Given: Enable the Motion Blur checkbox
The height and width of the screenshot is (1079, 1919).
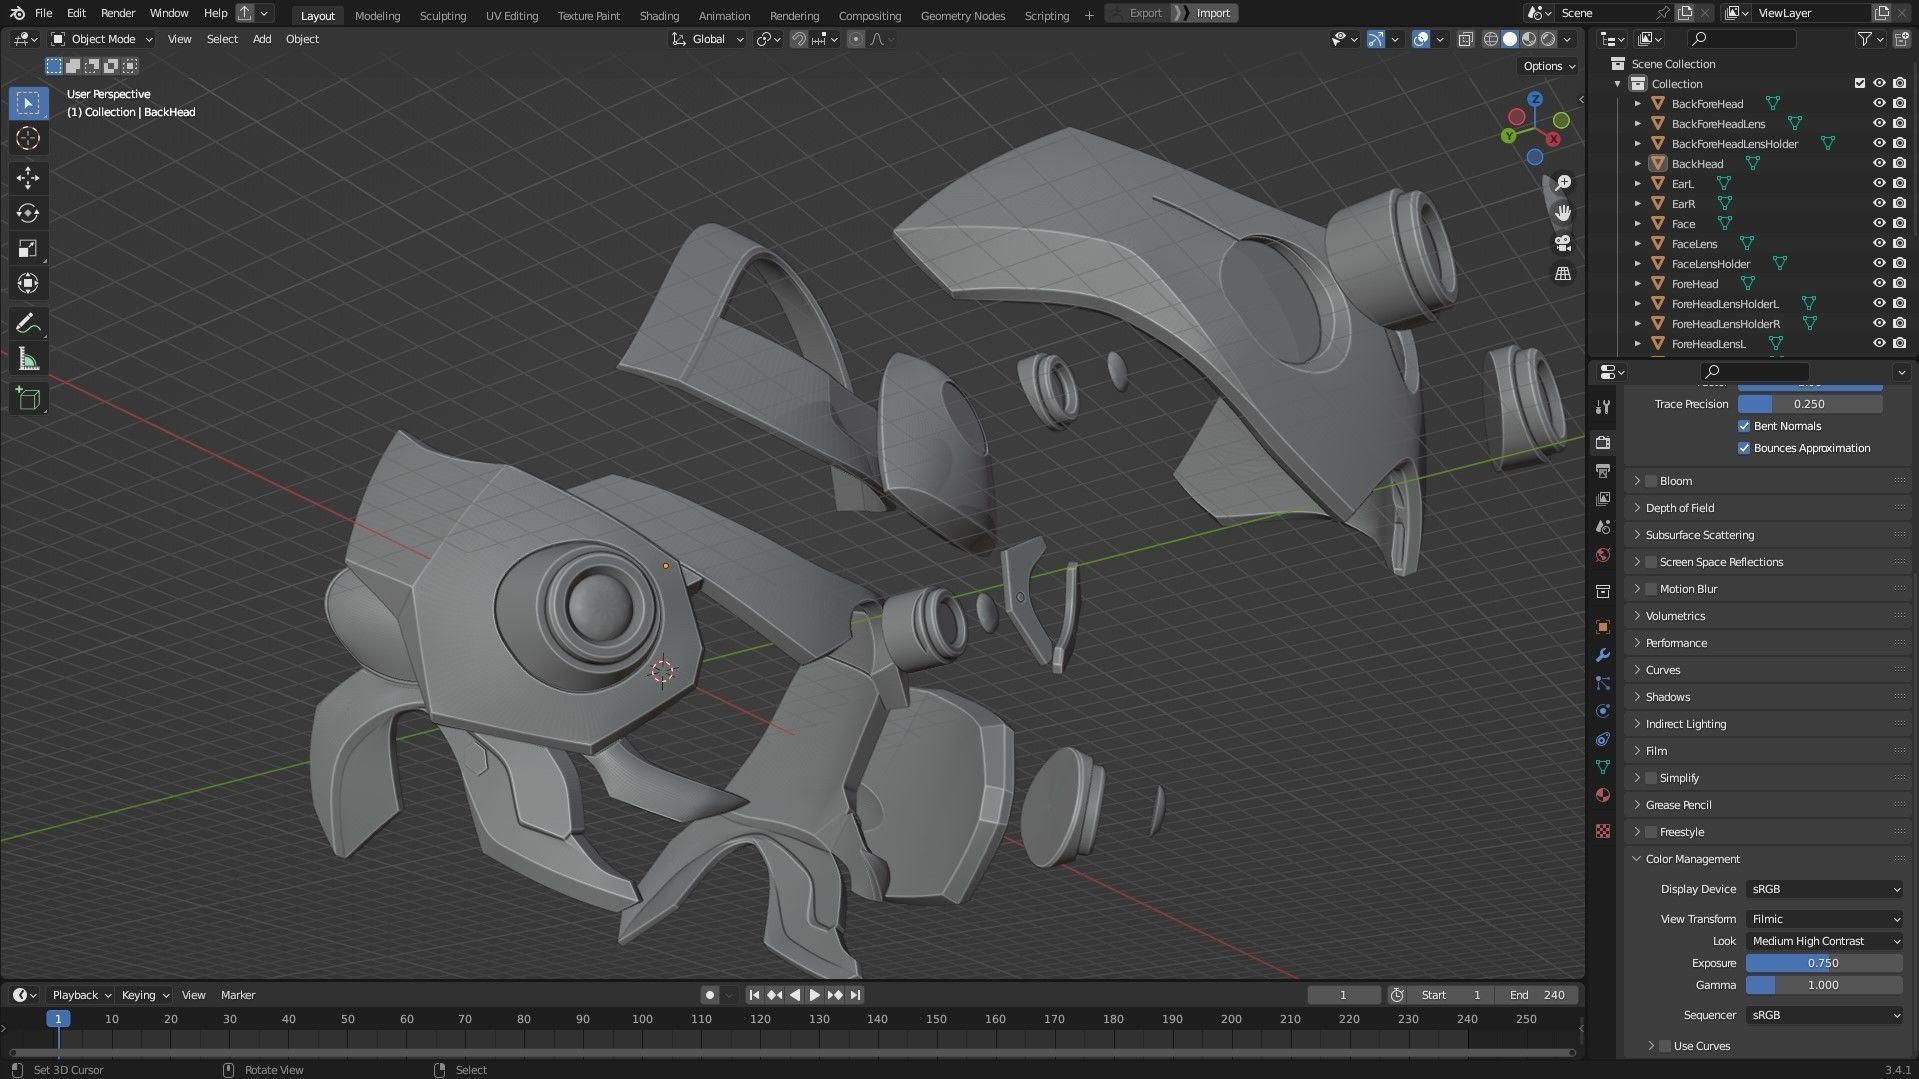Looking at the screenshot, I should click(x=1651, y=589).
